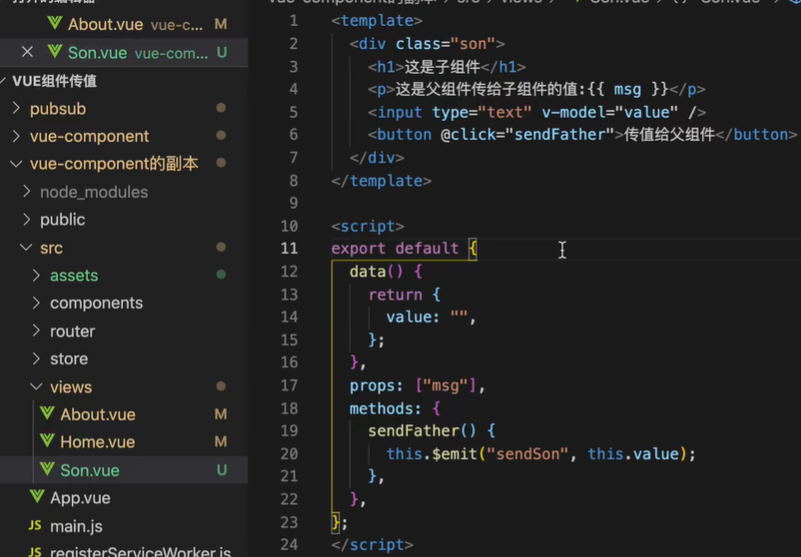Expand the vue-component folder
The height and width of the screenshot is (557, 801).
(x=16, y=136)
